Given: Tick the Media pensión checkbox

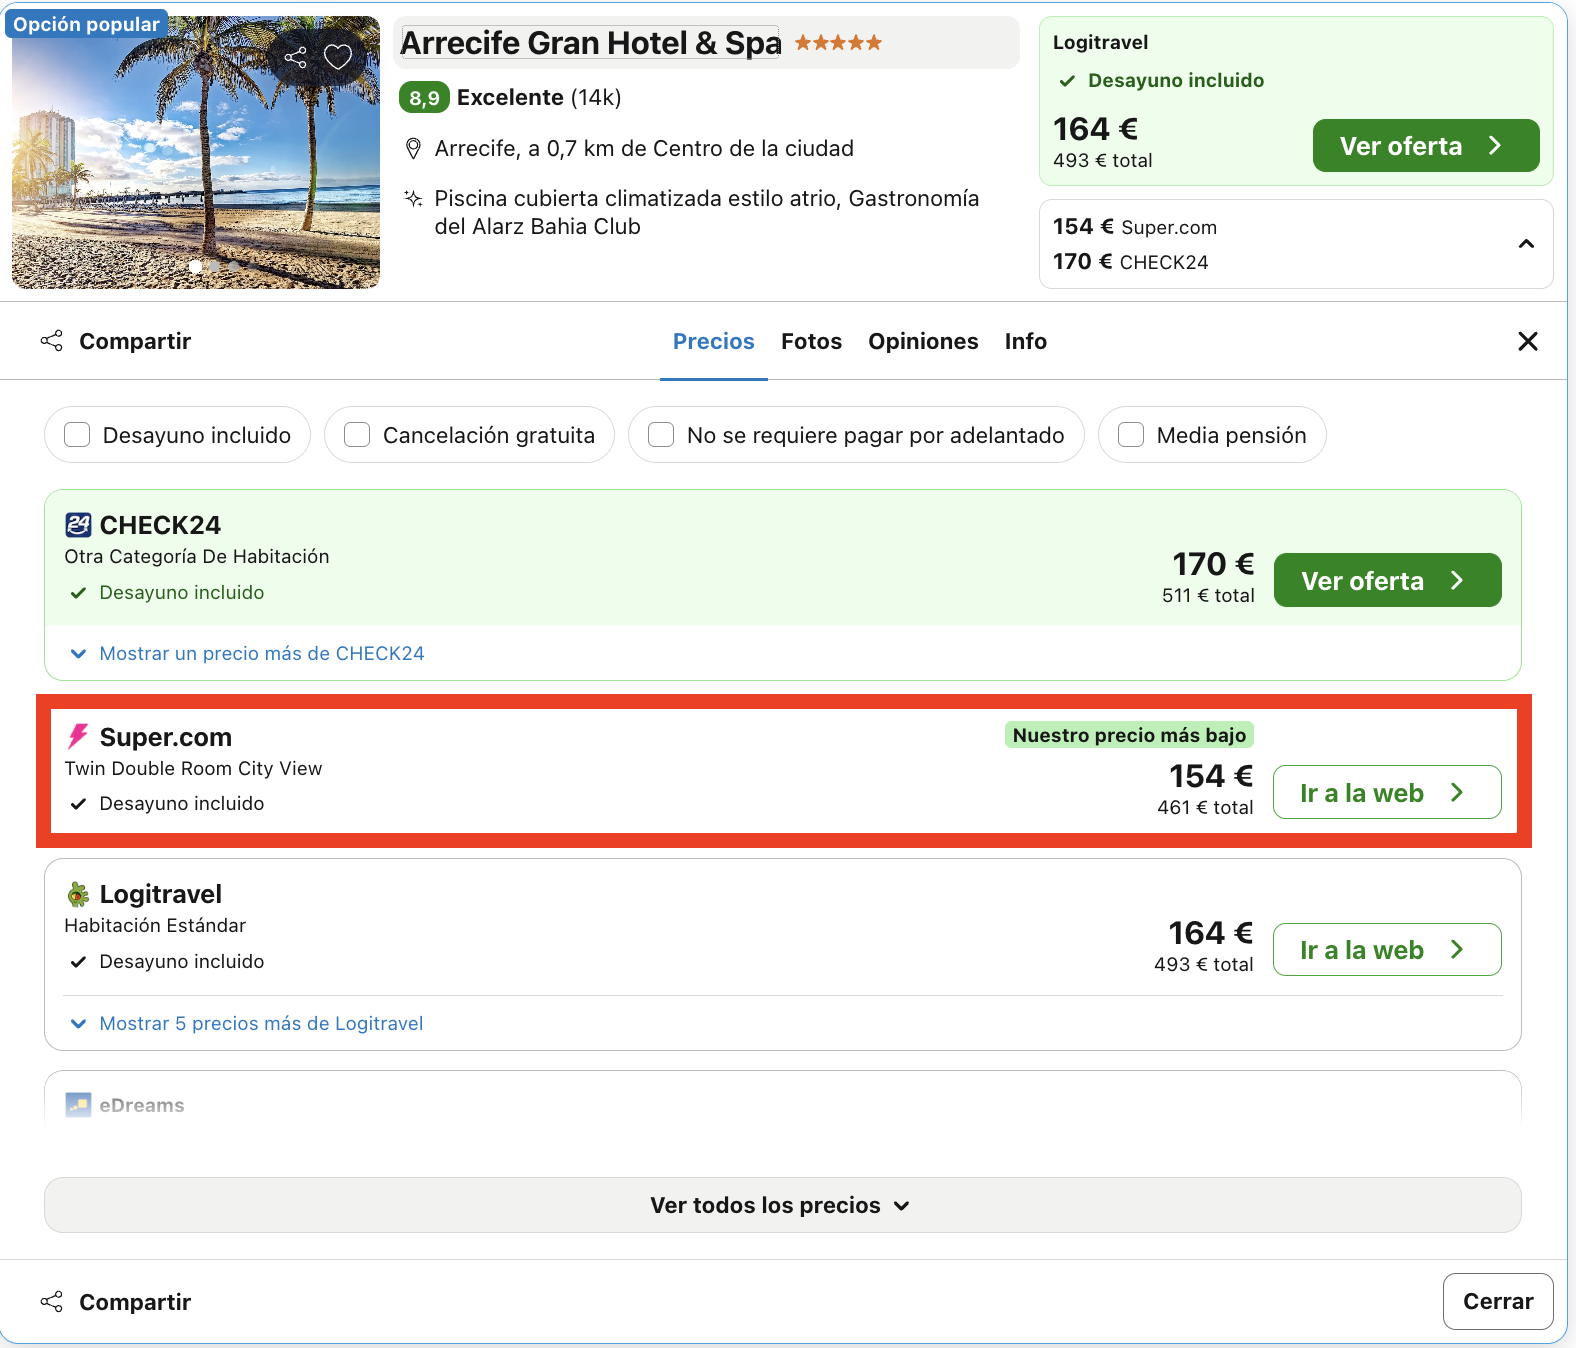Looking at the screenshot, I should pos(1131,435).
